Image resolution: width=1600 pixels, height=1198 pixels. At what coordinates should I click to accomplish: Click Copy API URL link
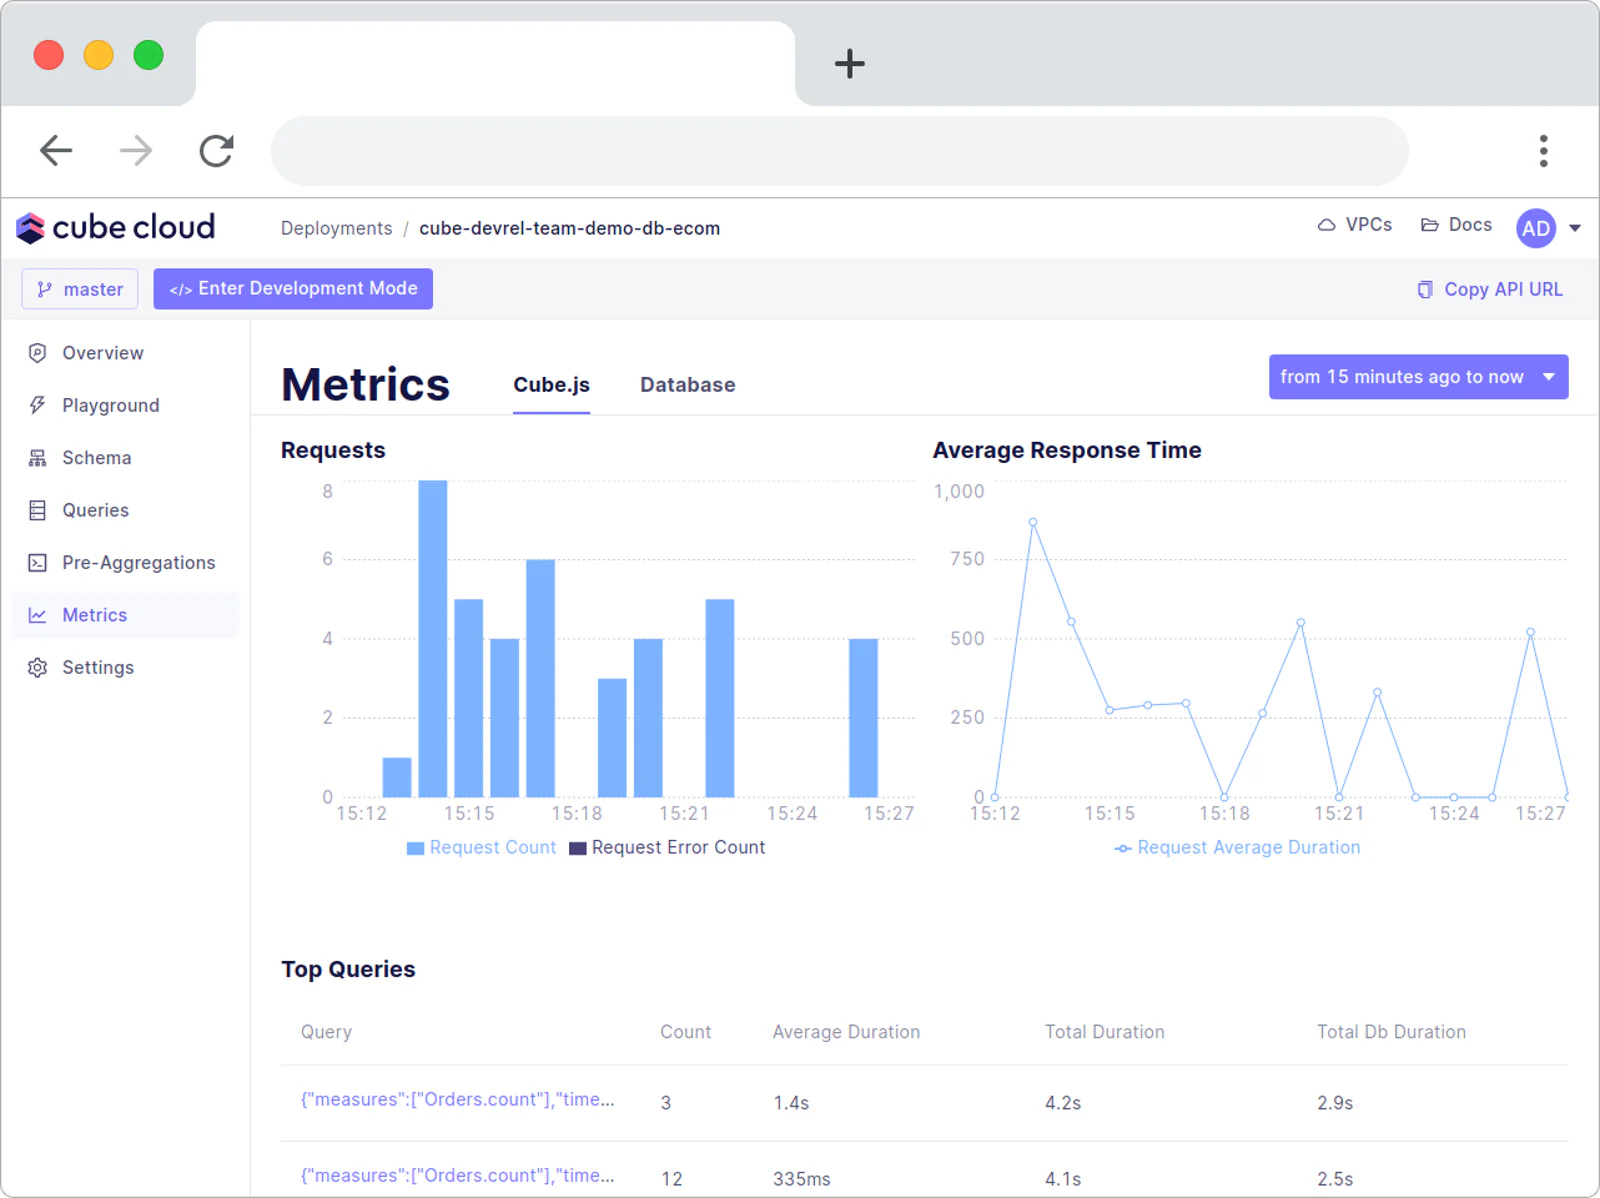(1490, 289)
